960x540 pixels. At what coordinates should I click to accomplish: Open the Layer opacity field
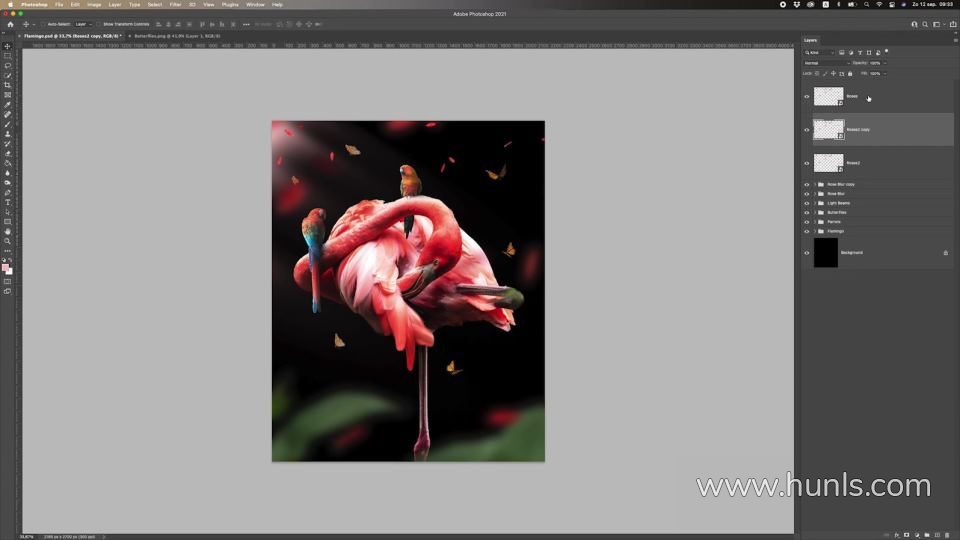(x=877, y=63)
